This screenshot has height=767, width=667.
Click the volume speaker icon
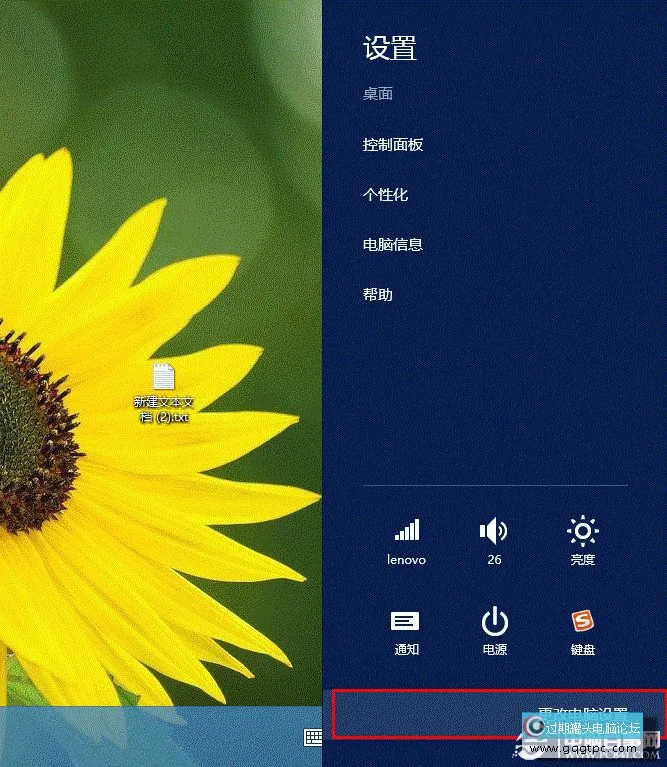click(494, 530)
